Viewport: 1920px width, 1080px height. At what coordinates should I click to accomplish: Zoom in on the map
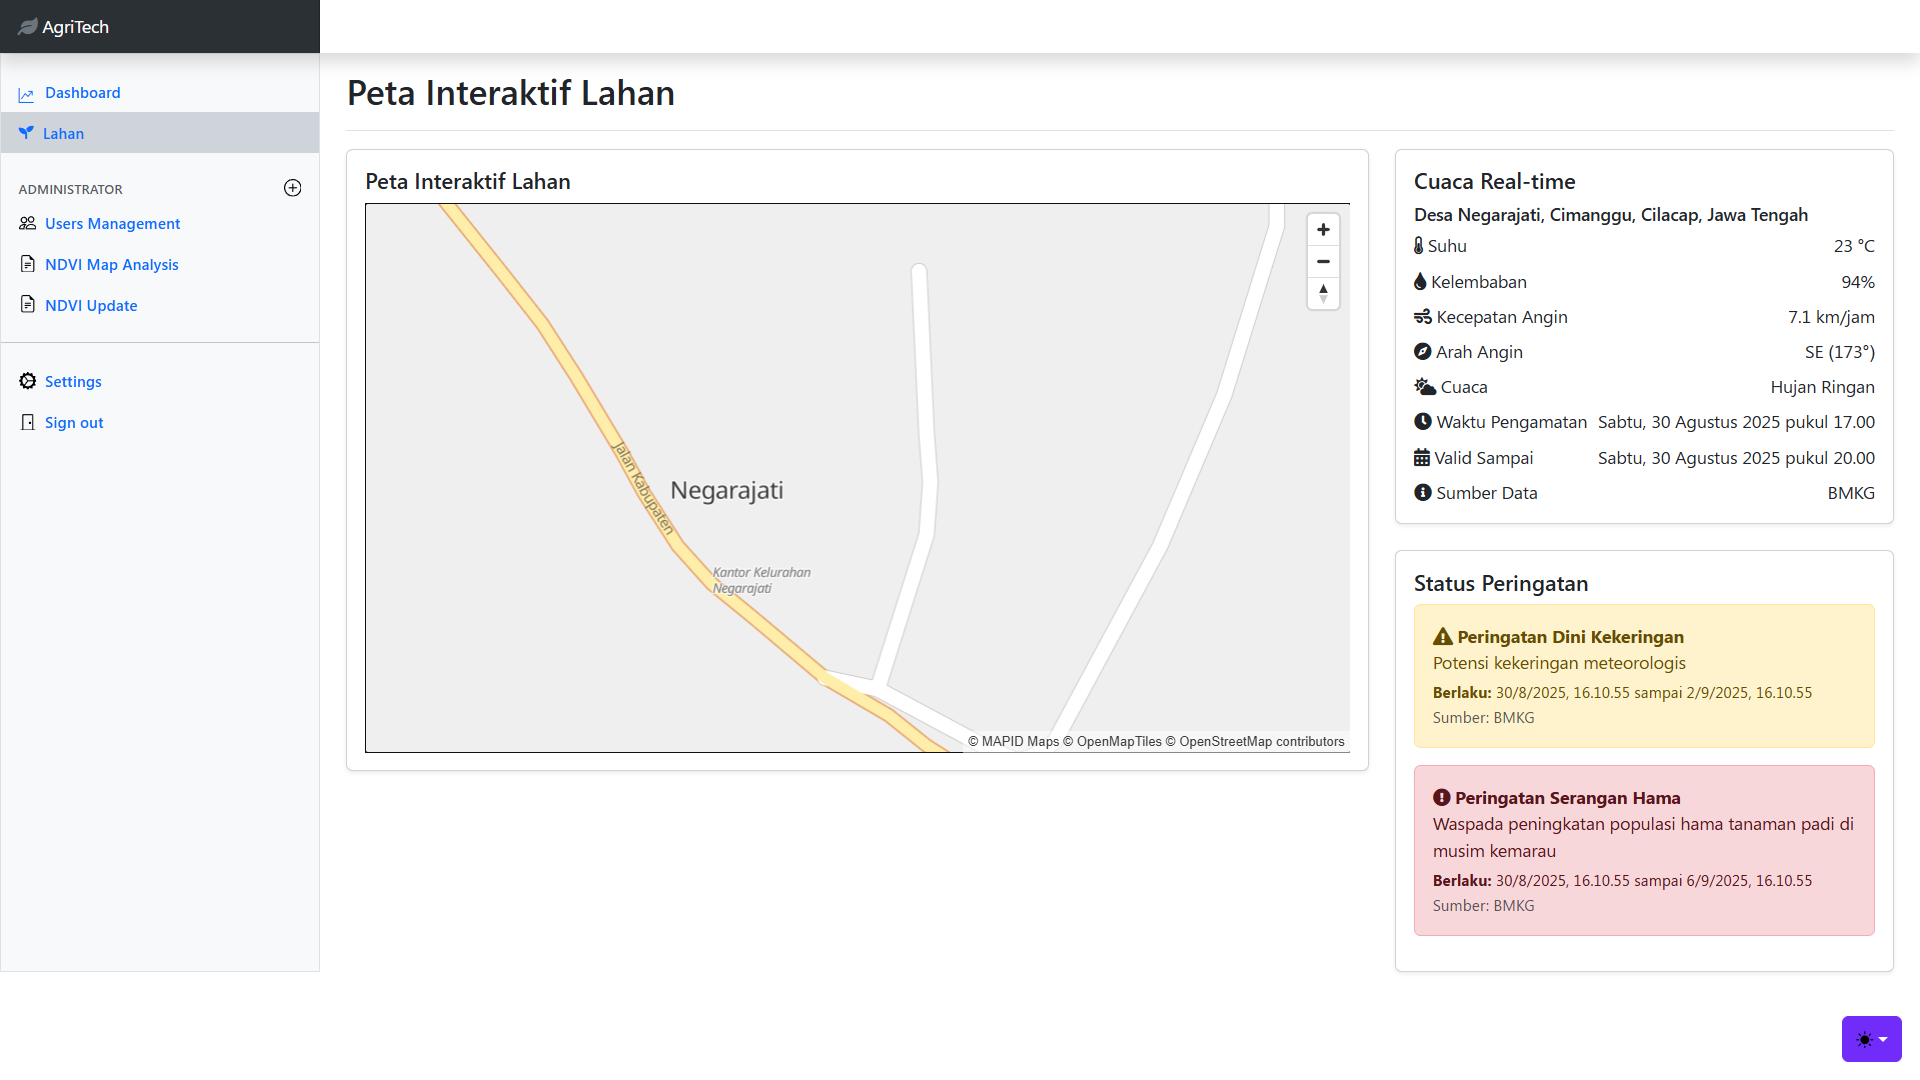coord(1323,230)
